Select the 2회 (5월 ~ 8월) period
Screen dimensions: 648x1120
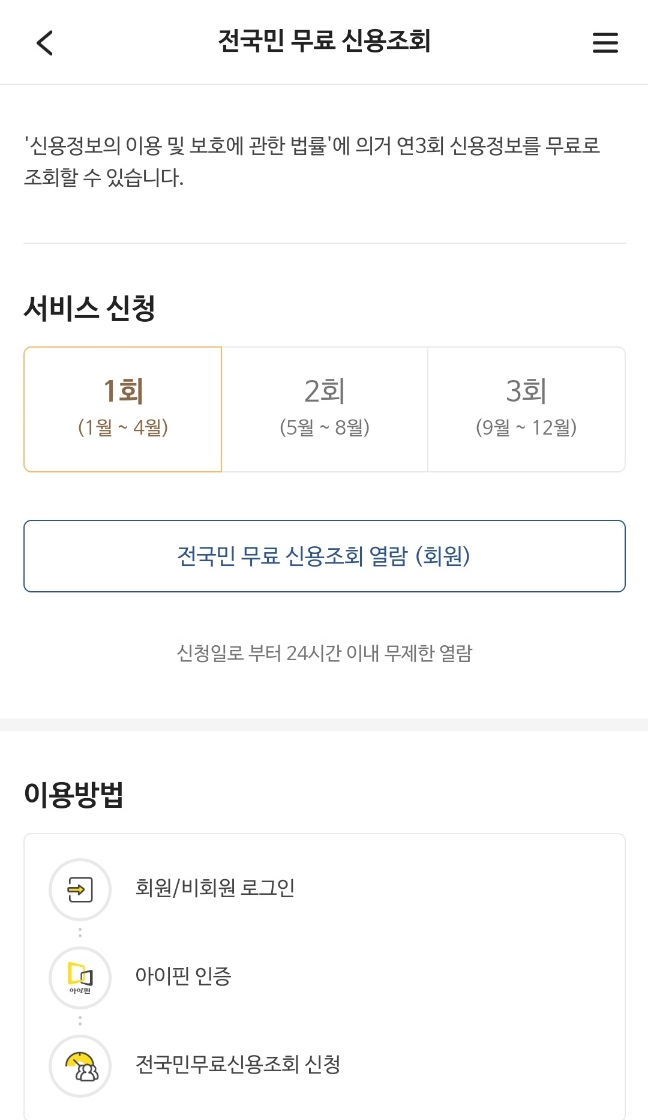tap(324, 408)
